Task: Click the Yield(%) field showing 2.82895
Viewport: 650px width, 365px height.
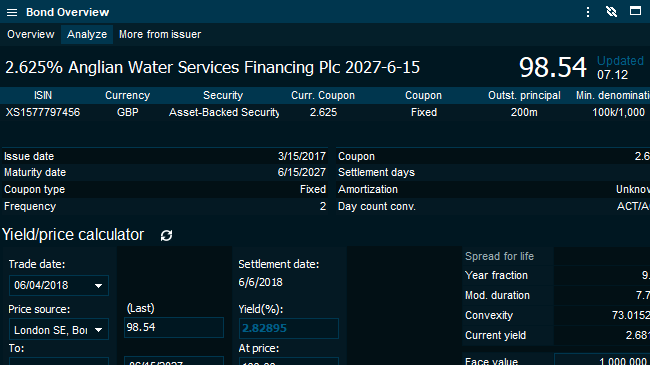Action: pos(289,328)
